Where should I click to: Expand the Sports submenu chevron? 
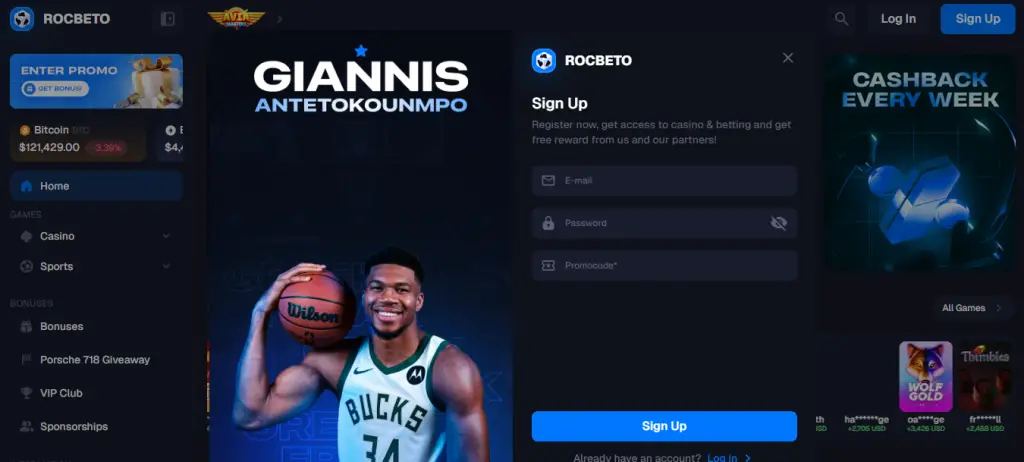click(x=166, y=266)
